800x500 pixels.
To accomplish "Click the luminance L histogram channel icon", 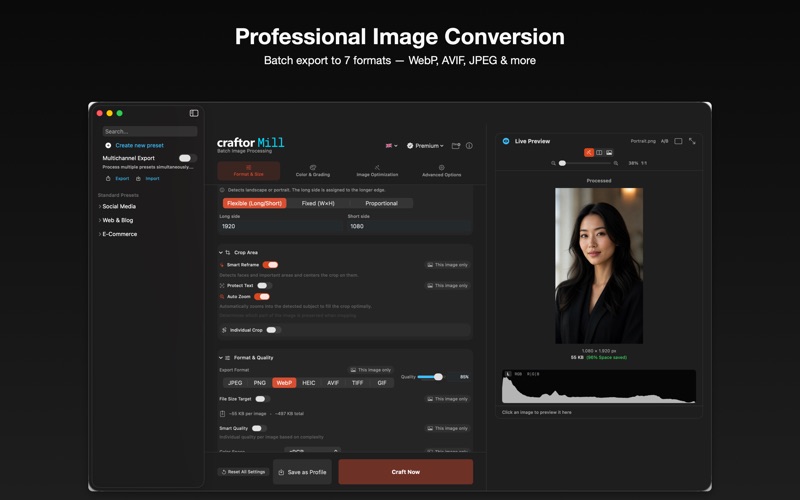I will [508, 374].
